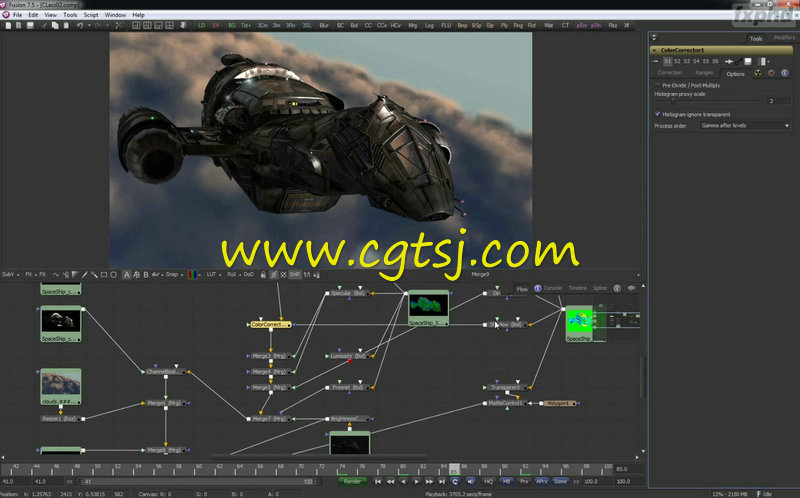This screenshot has width=800, height=498.
Task: Add a Resize (Rsz) tool
Action: click(613, 26)
